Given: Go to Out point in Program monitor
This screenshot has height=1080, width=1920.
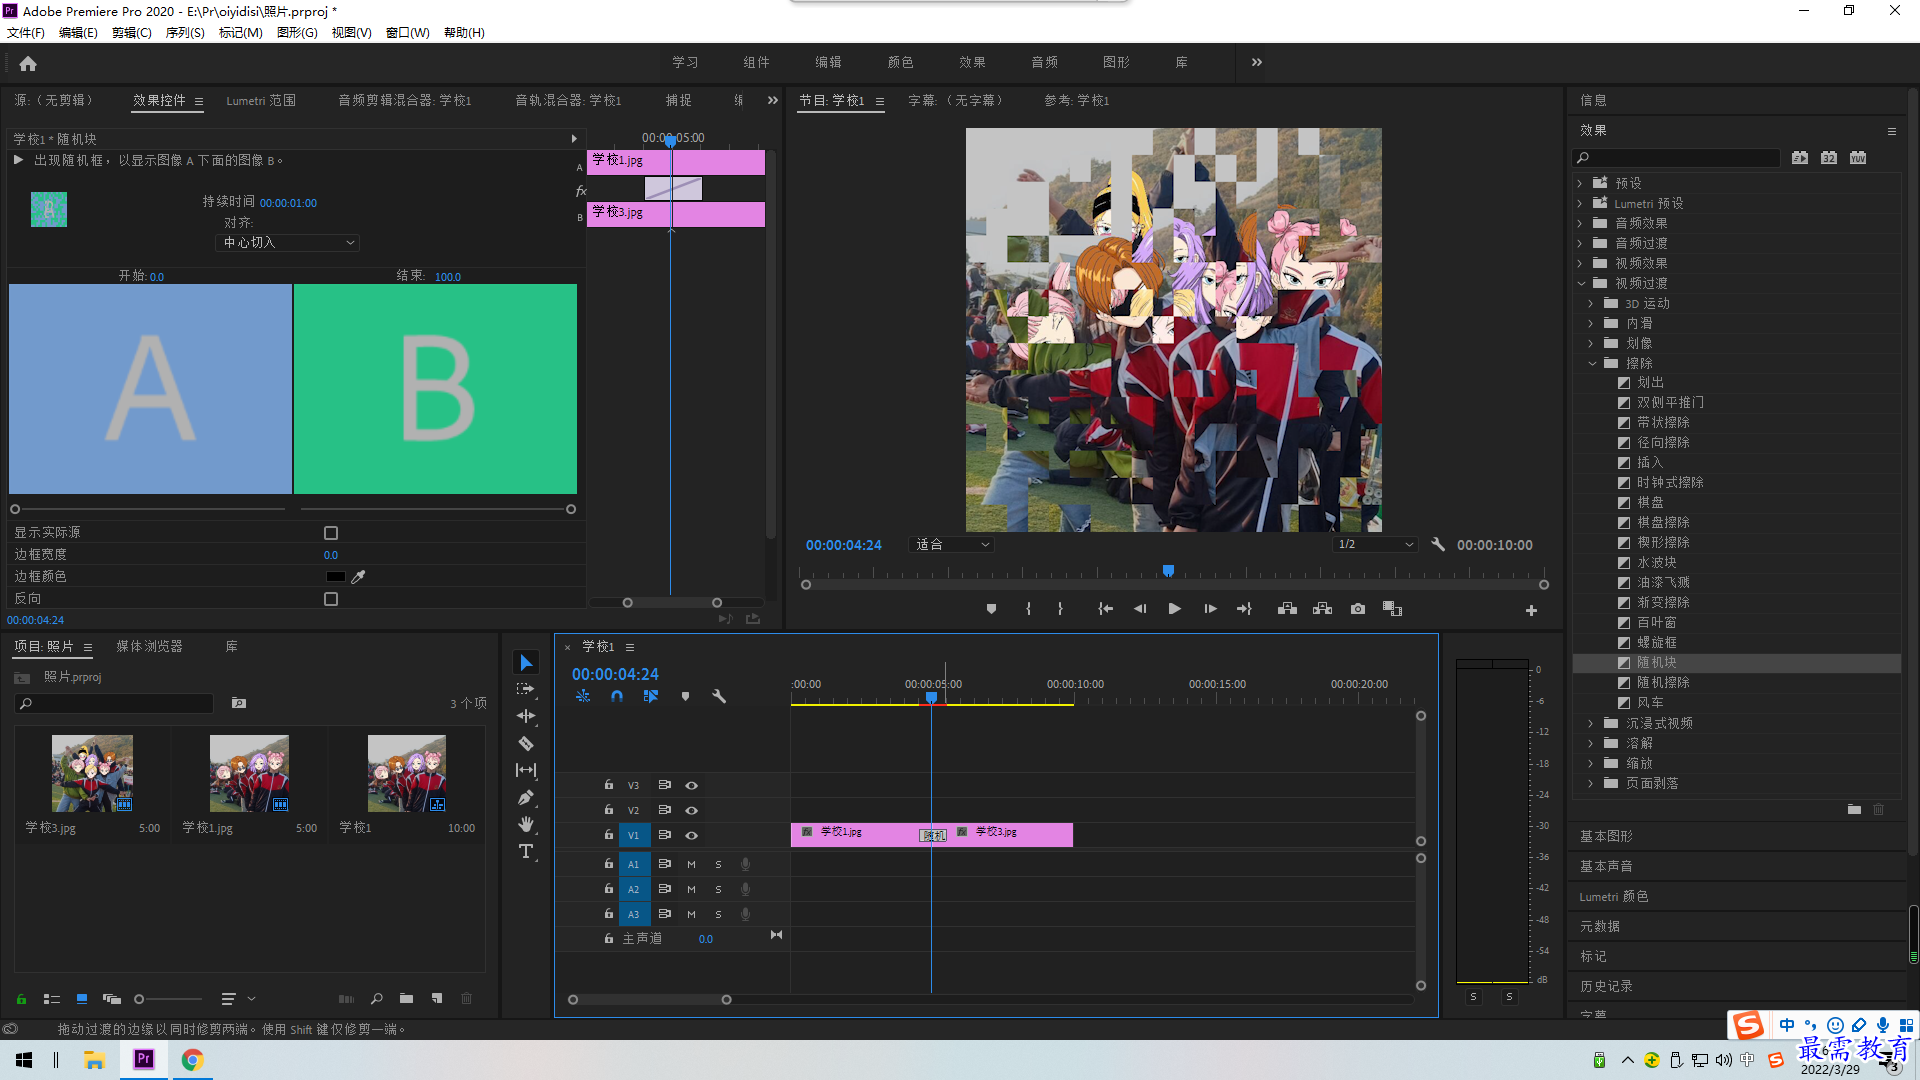Looking at the screenshot, I should 1244,609.
